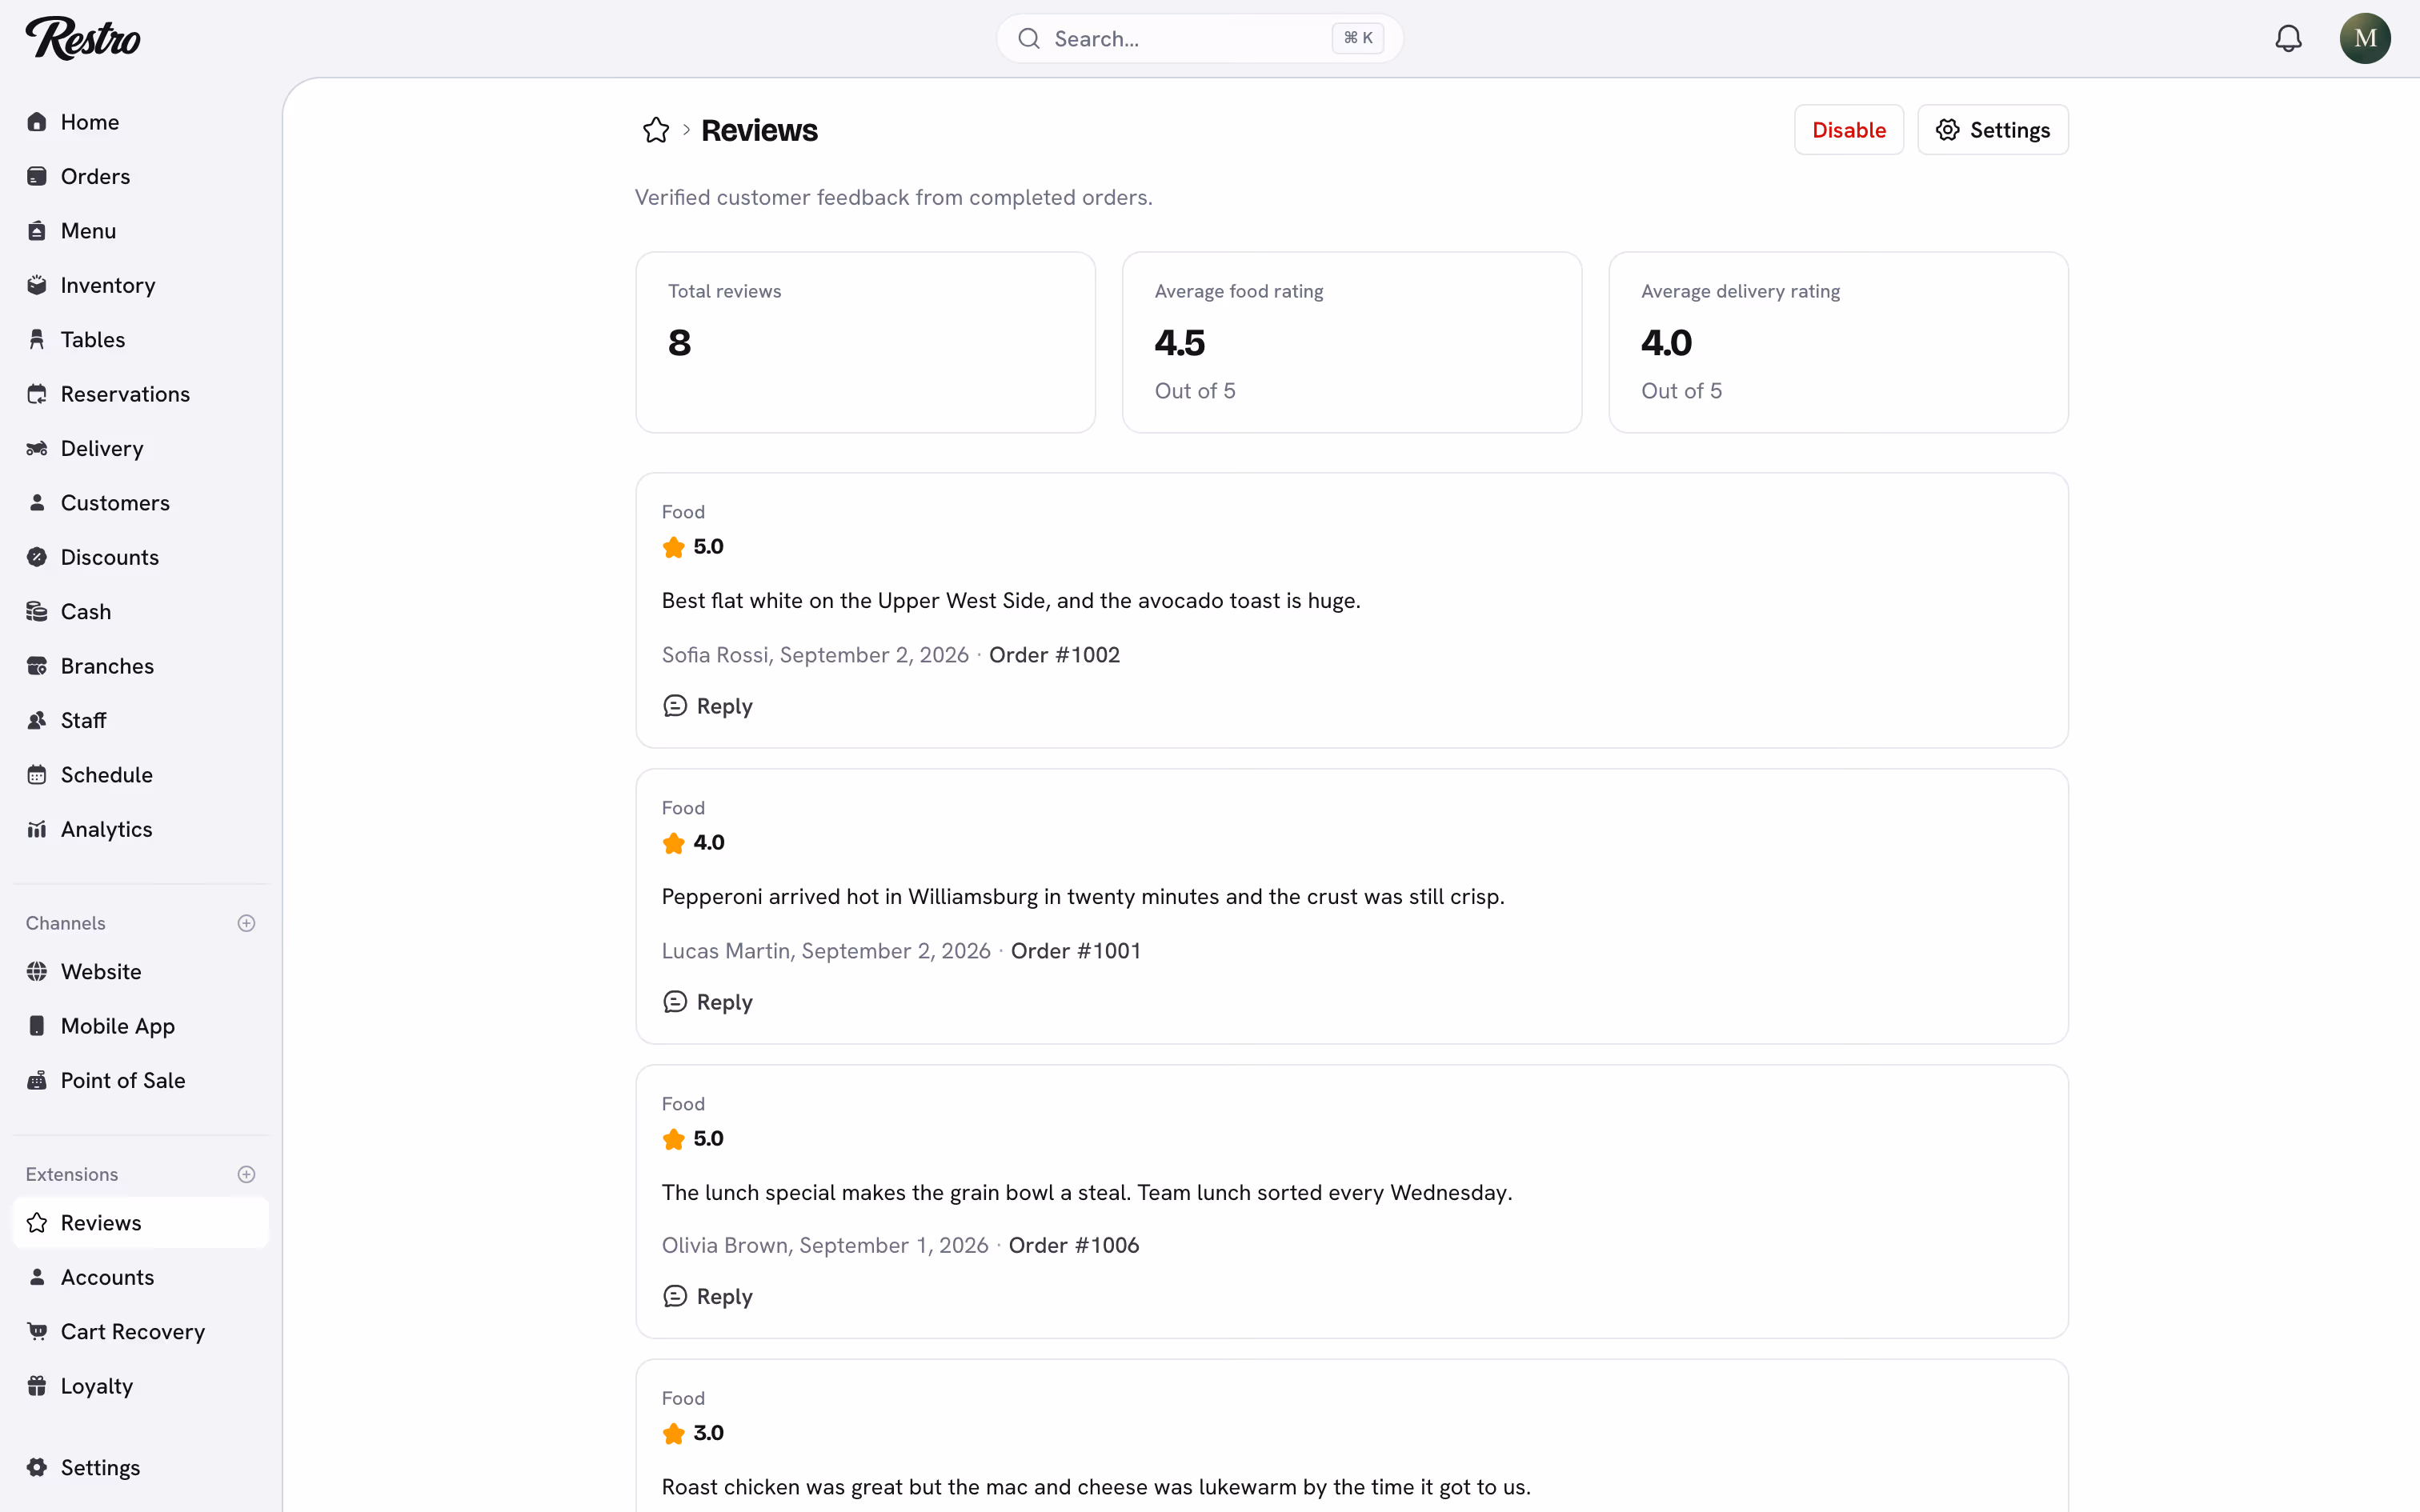Reply to Sofia Rossi's review
This screenshot has height=1512, width=2420.
(x=707, y=706)
